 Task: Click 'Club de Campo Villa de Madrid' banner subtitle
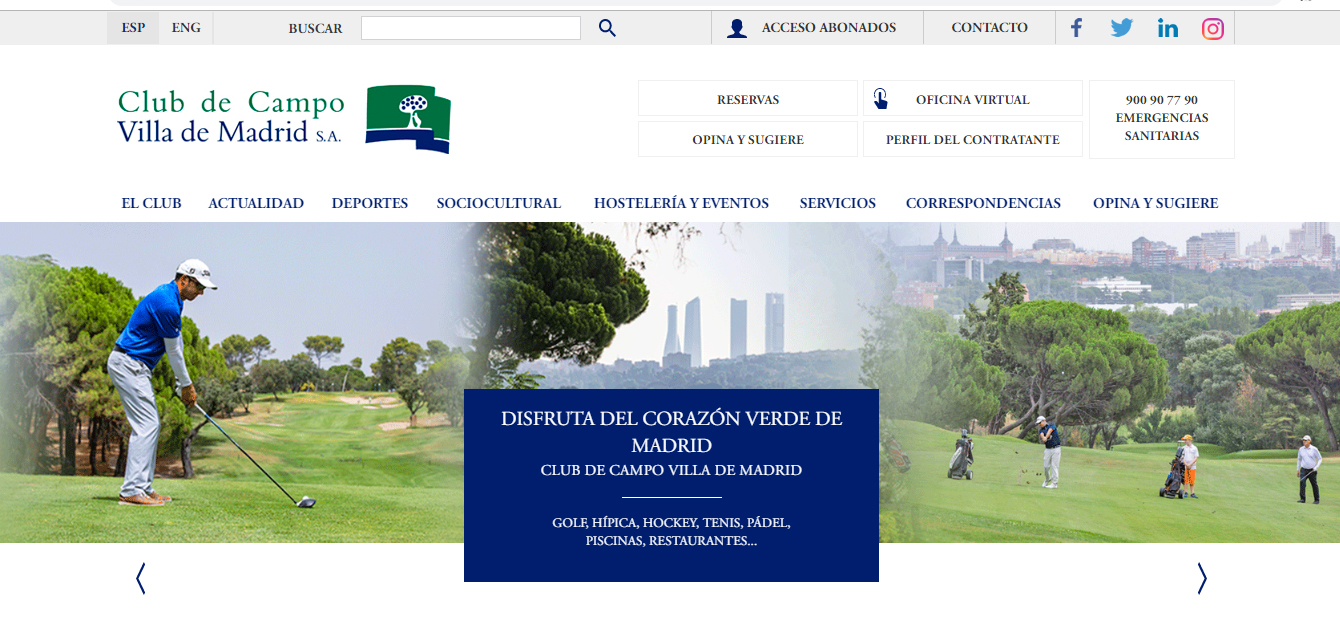tap(671, 470)
